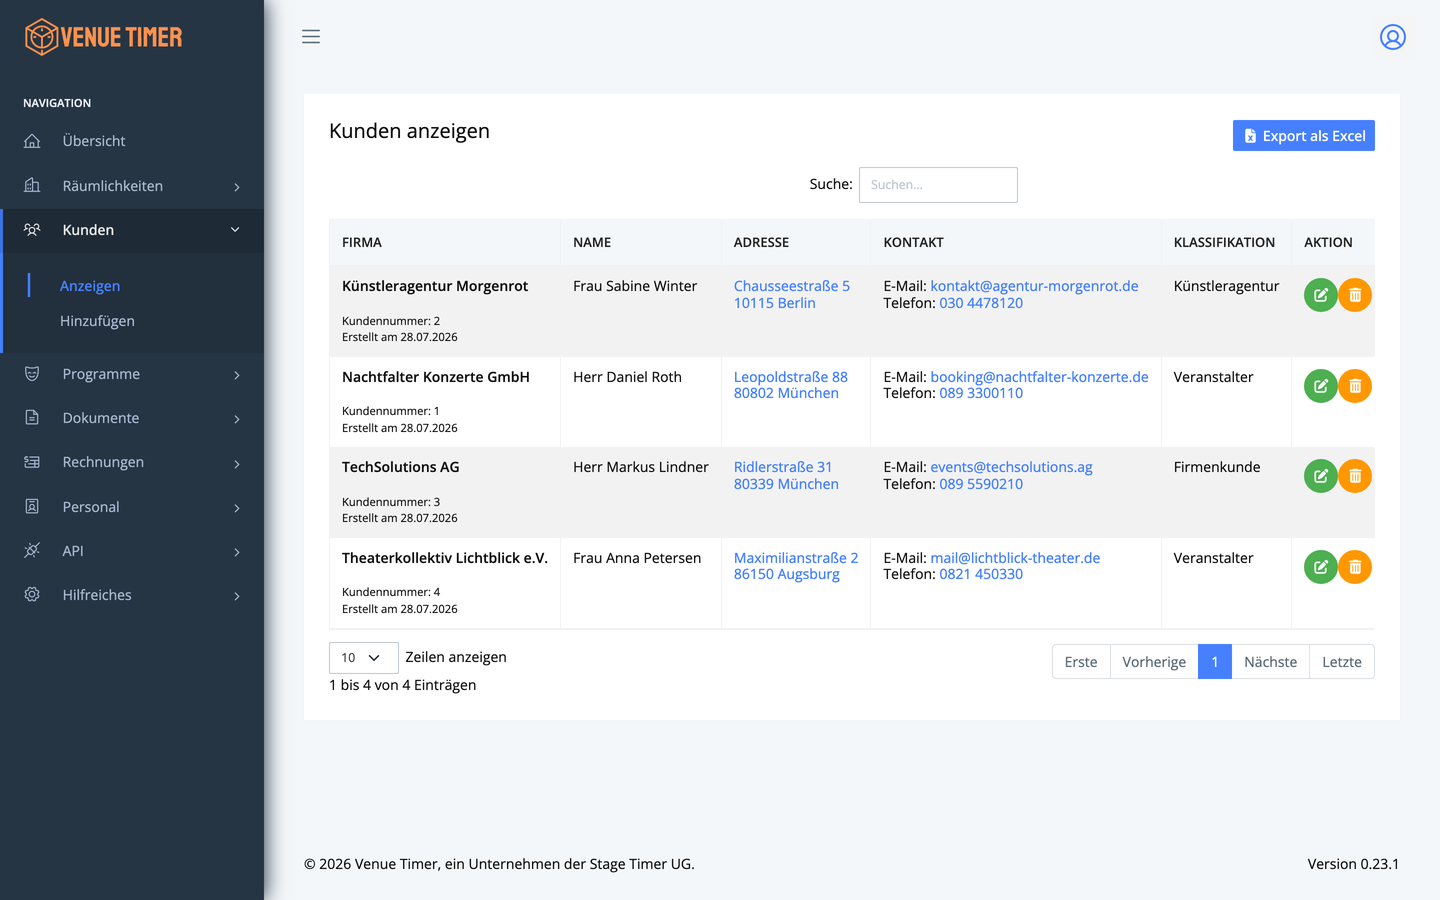Open the kontakt@agentur-morgenrot.de email link
This screenshot has height=900, width=1440.
[1034, 286]
